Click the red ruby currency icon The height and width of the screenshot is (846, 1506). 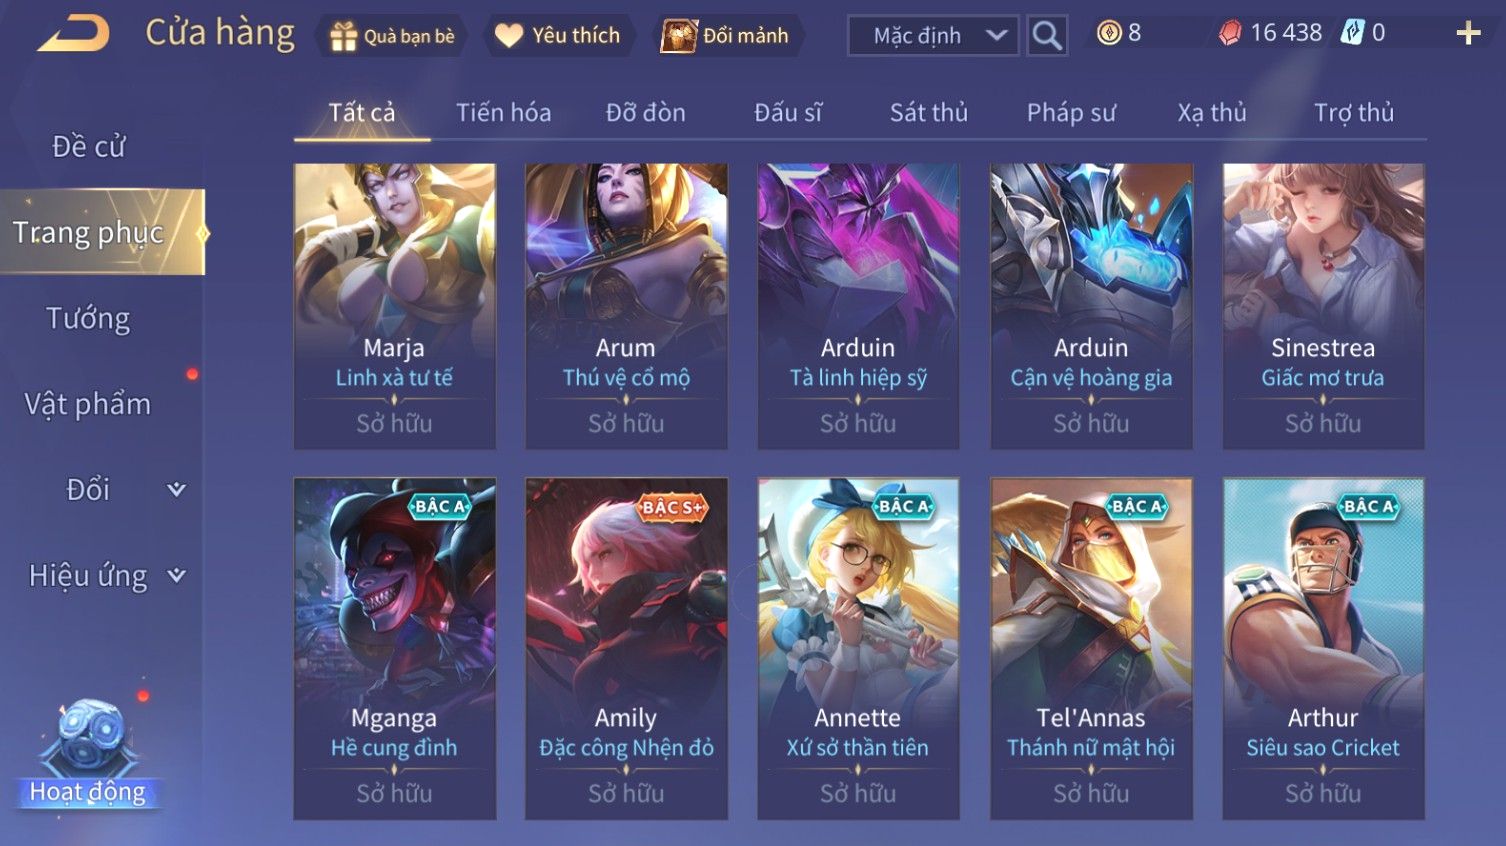point(1230,33)
